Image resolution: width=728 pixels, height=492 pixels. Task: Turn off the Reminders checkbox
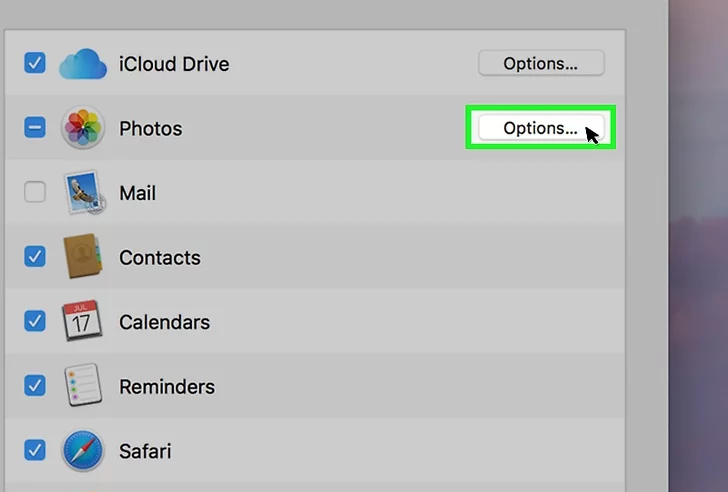35,386
